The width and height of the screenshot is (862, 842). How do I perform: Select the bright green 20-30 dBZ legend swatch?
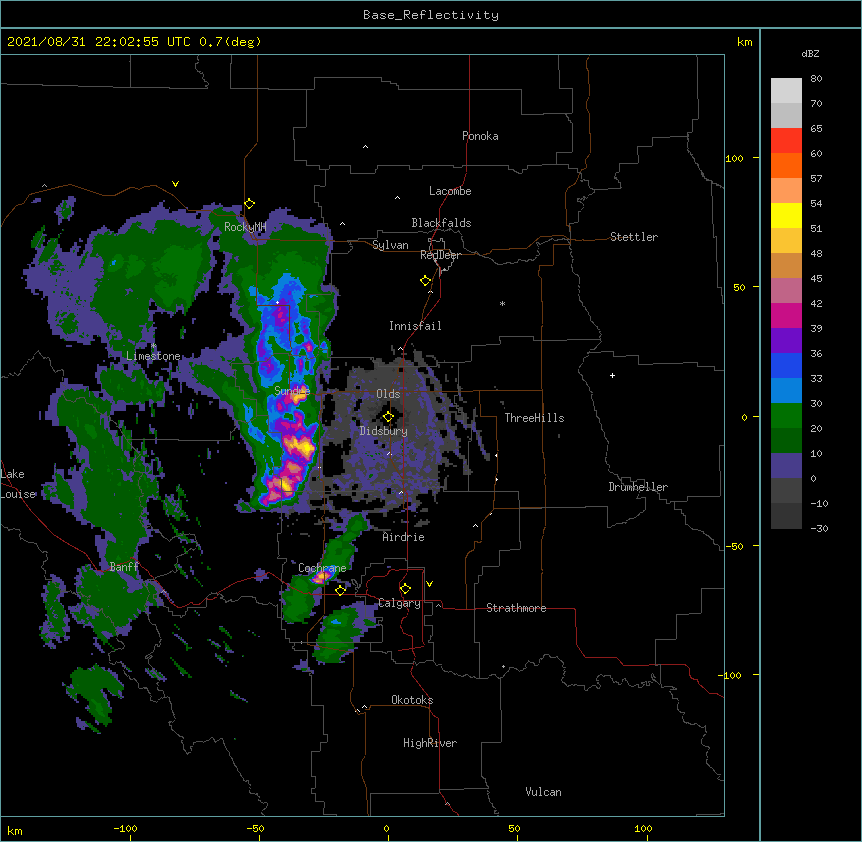(x=786, y=416)
